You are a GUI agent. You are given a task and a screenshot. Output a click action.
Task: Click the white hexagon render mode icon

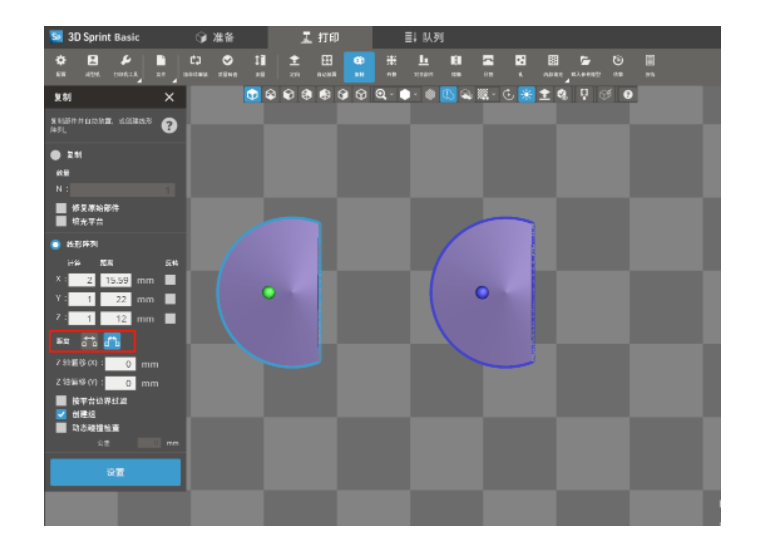[x=404, y=94]
